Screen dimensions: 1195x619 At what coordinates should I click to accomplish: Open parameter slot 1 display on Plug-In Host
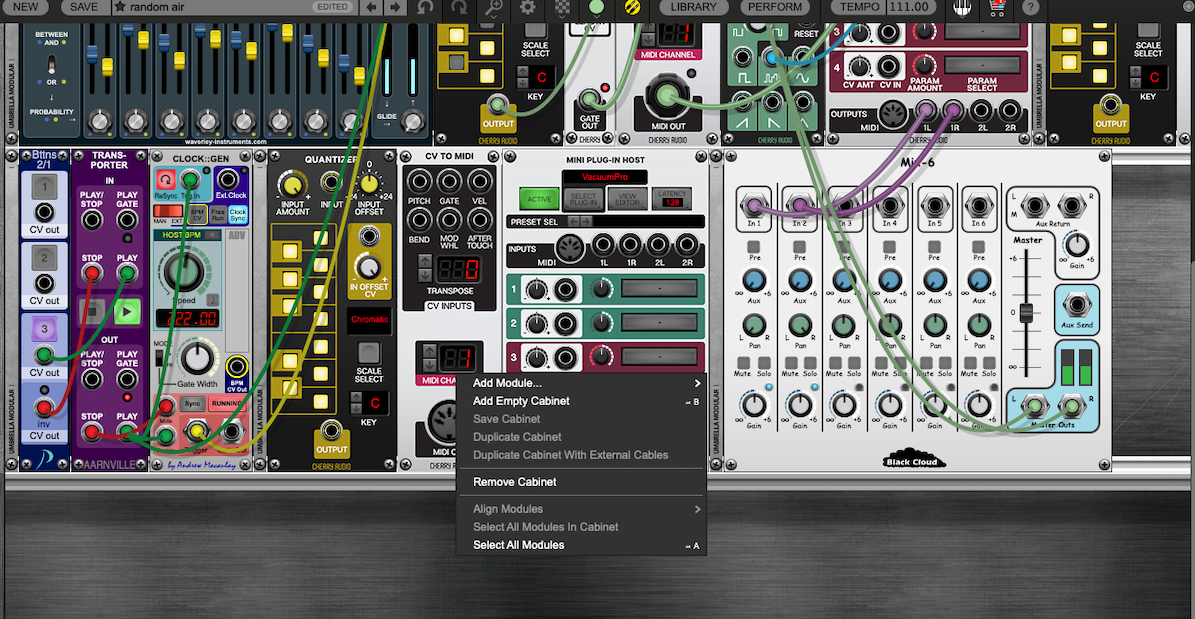[x=659, y=288]
